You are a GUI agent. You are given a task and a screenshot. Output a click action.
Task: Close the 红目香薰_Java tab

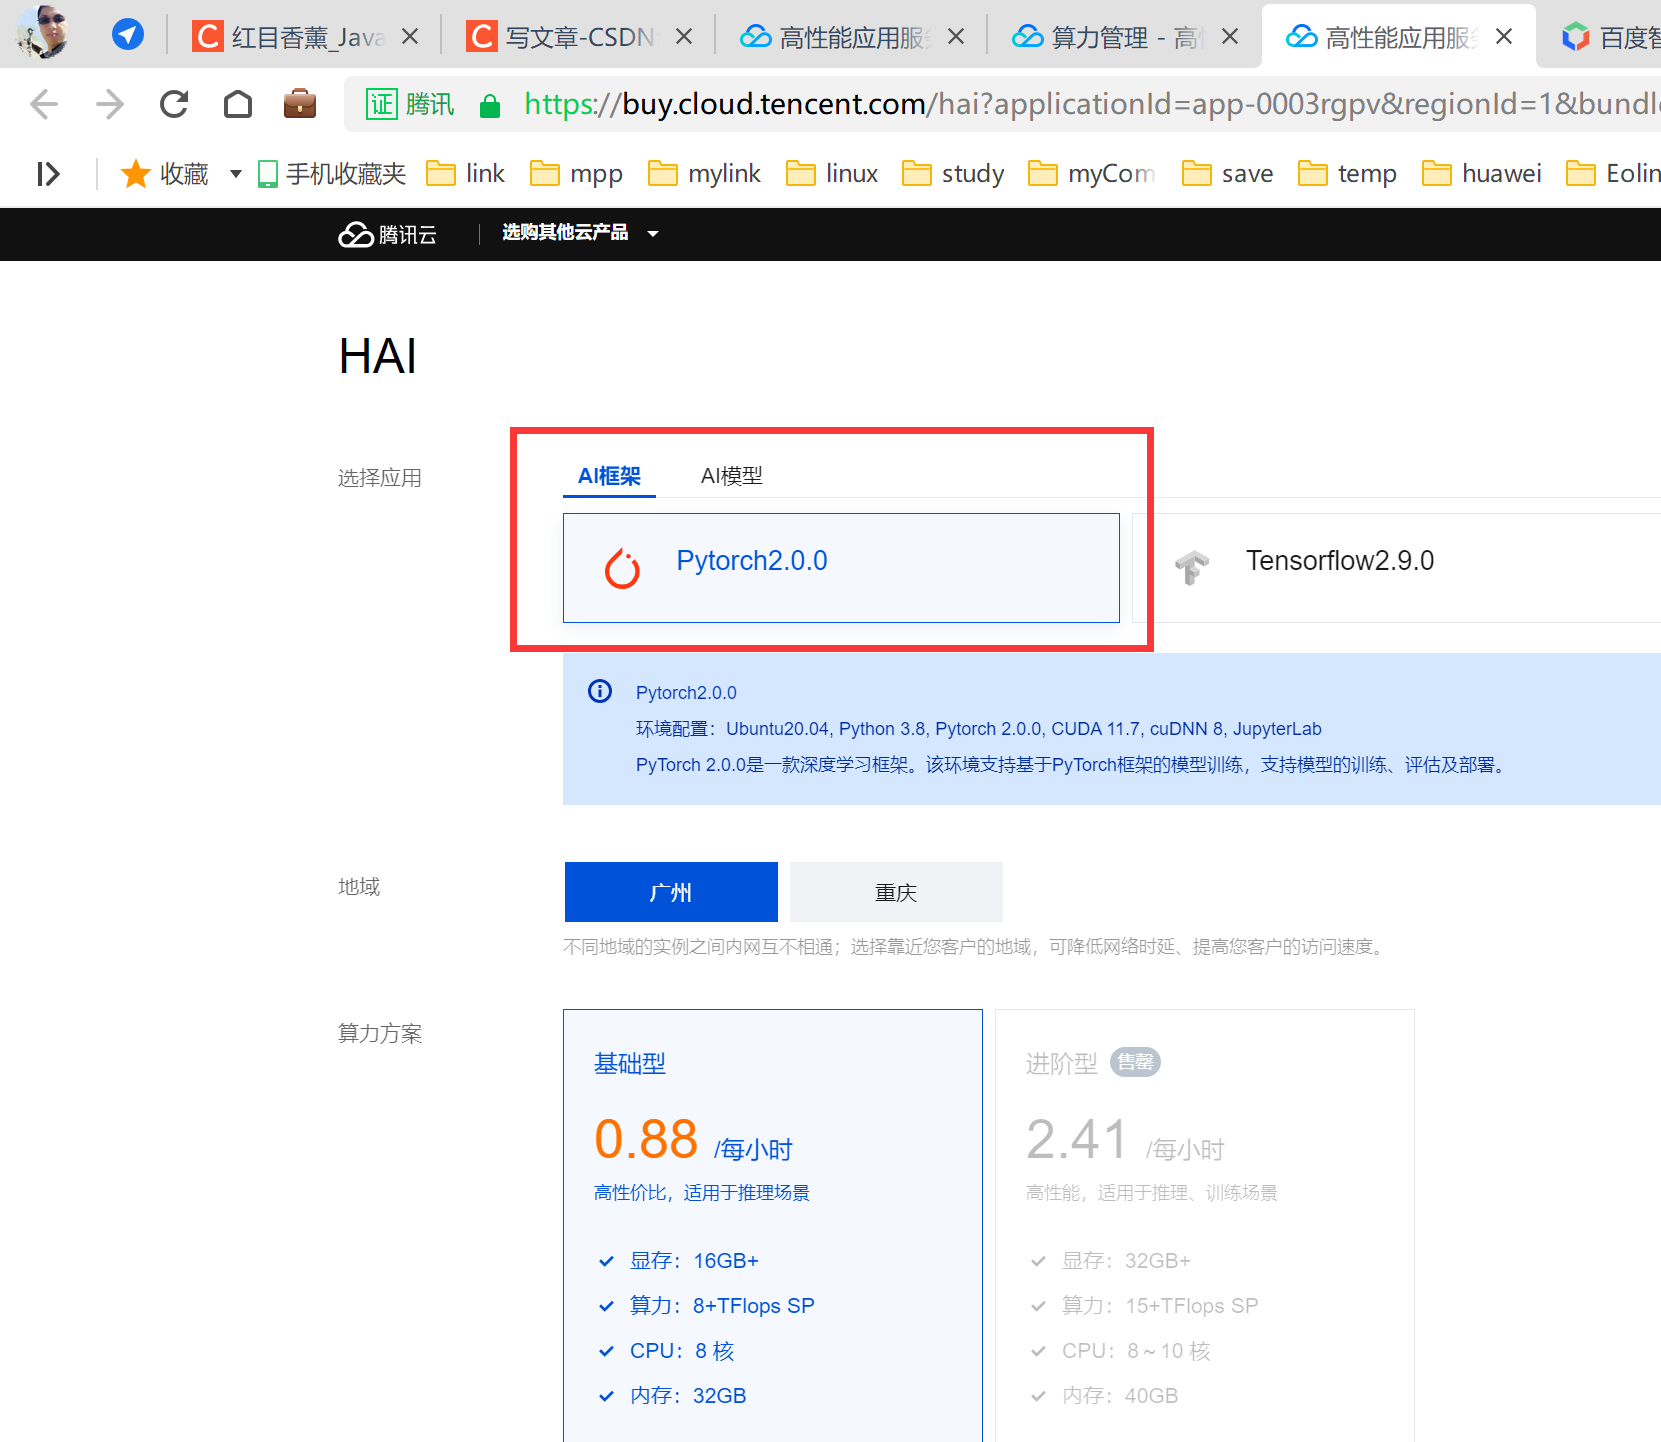pos(410,37)
